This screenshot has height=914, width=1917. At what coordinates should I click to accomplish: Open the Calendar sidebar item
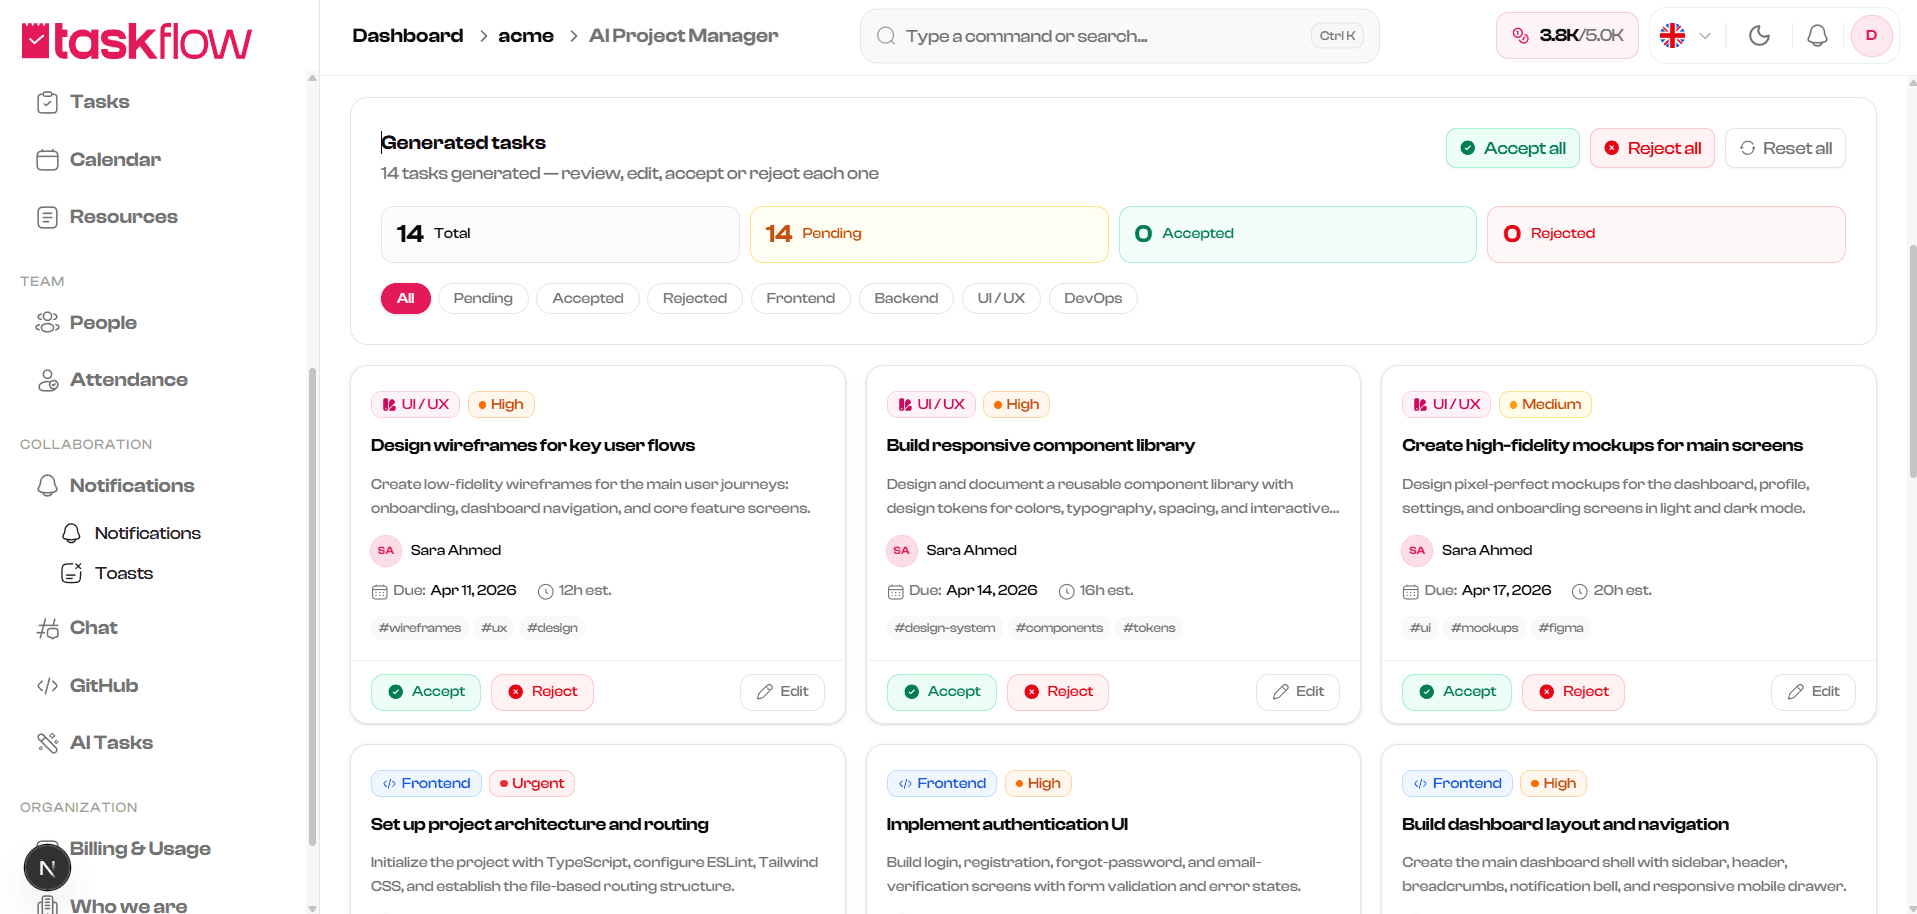point(98,160)
